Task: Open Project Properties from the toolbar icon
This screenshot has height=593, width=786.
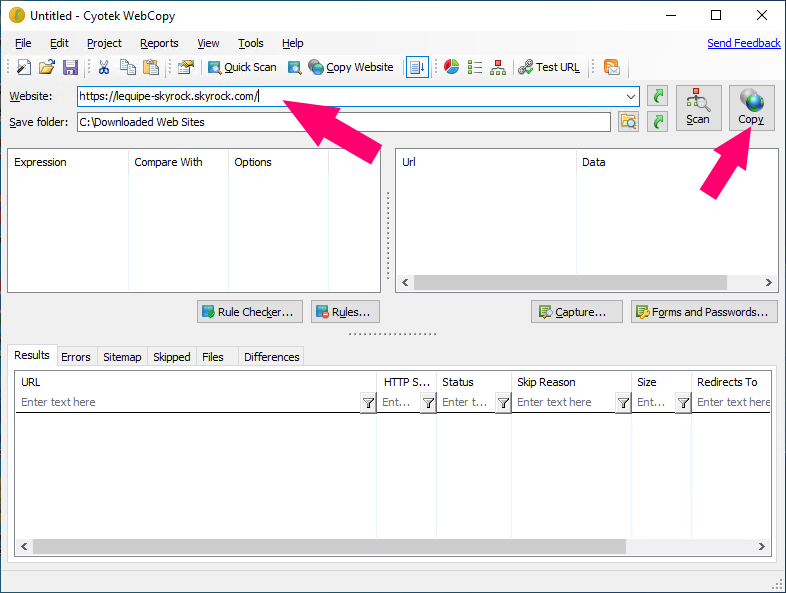Action: 186,67
